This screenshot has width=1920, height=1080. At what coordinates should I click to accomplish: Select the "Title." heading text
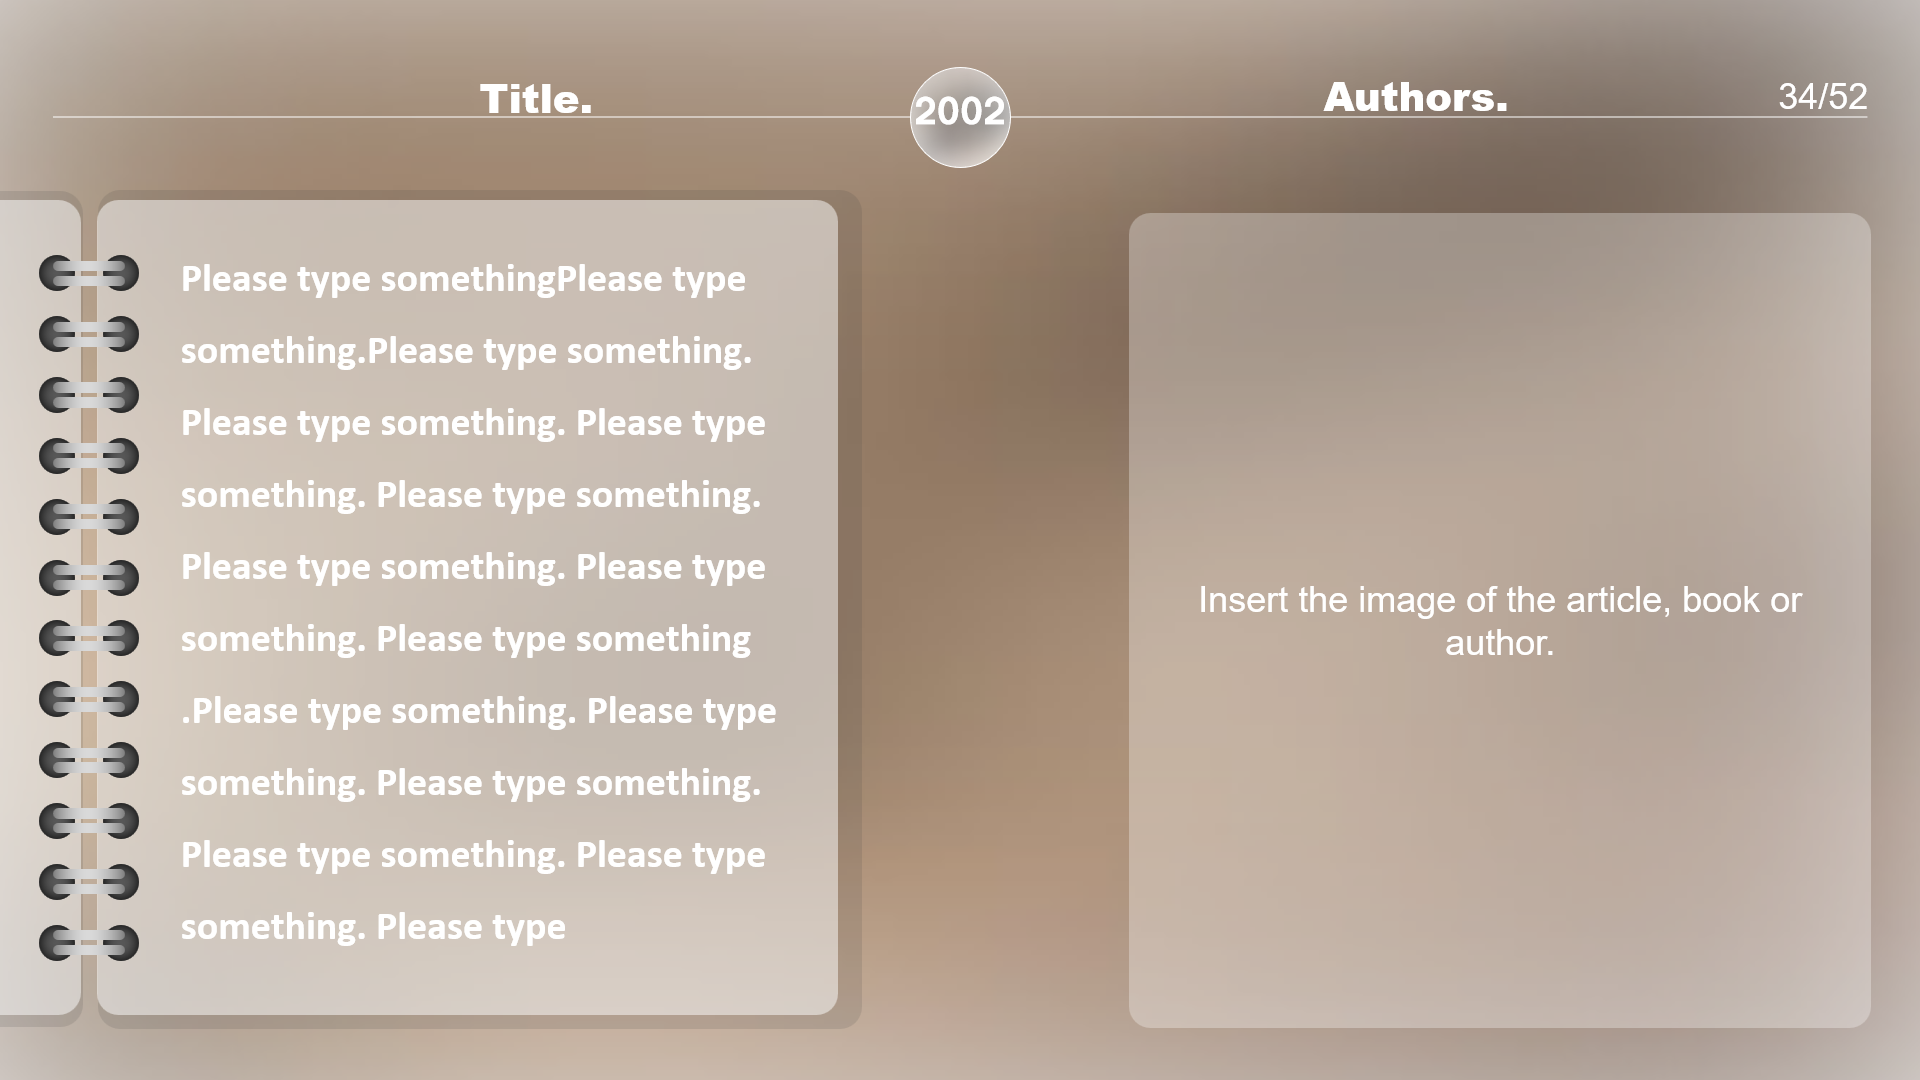[536, 99]
